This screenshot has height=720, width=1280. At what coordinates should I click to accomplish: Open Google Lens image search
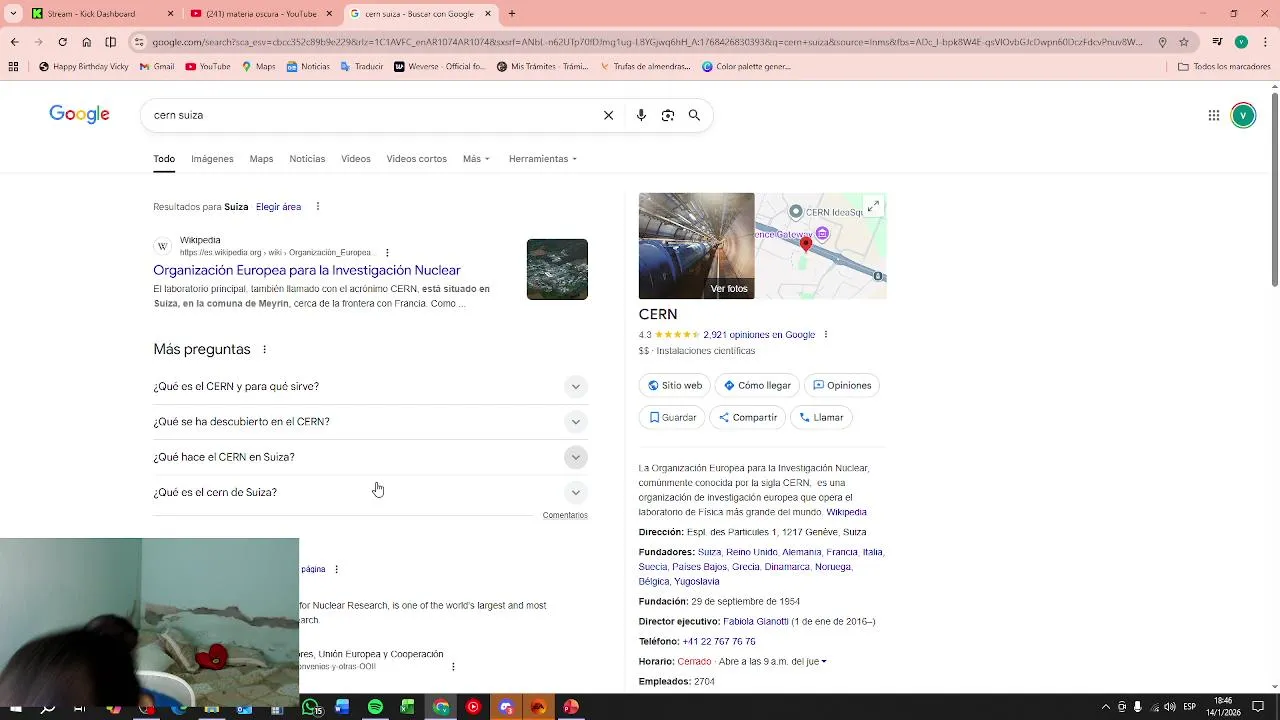point(668,115)
